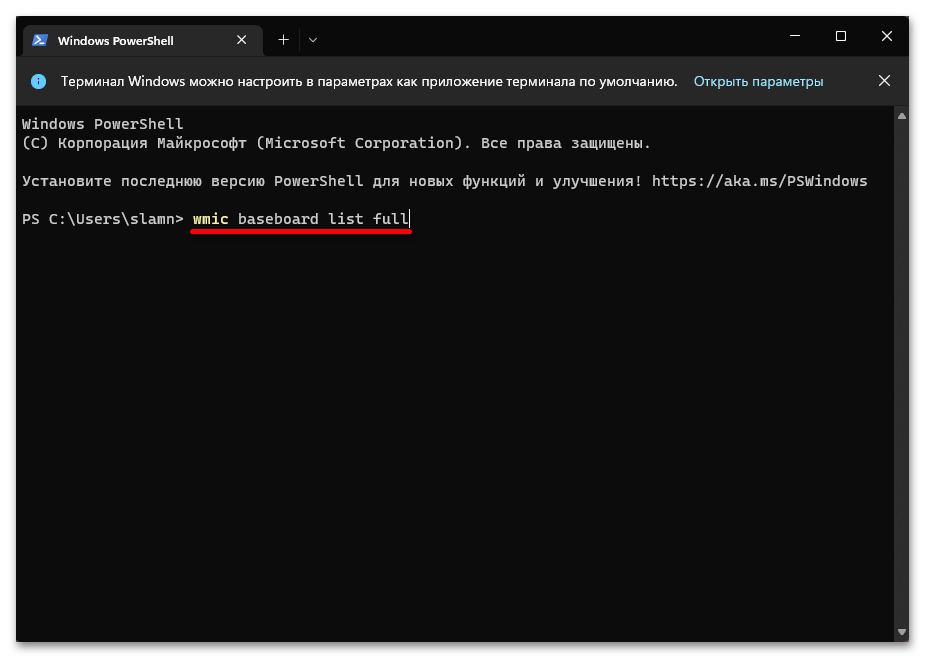Click the scrollbar down arrow
This screenshot has height=658, width=925.
click(x=901, y=631)
